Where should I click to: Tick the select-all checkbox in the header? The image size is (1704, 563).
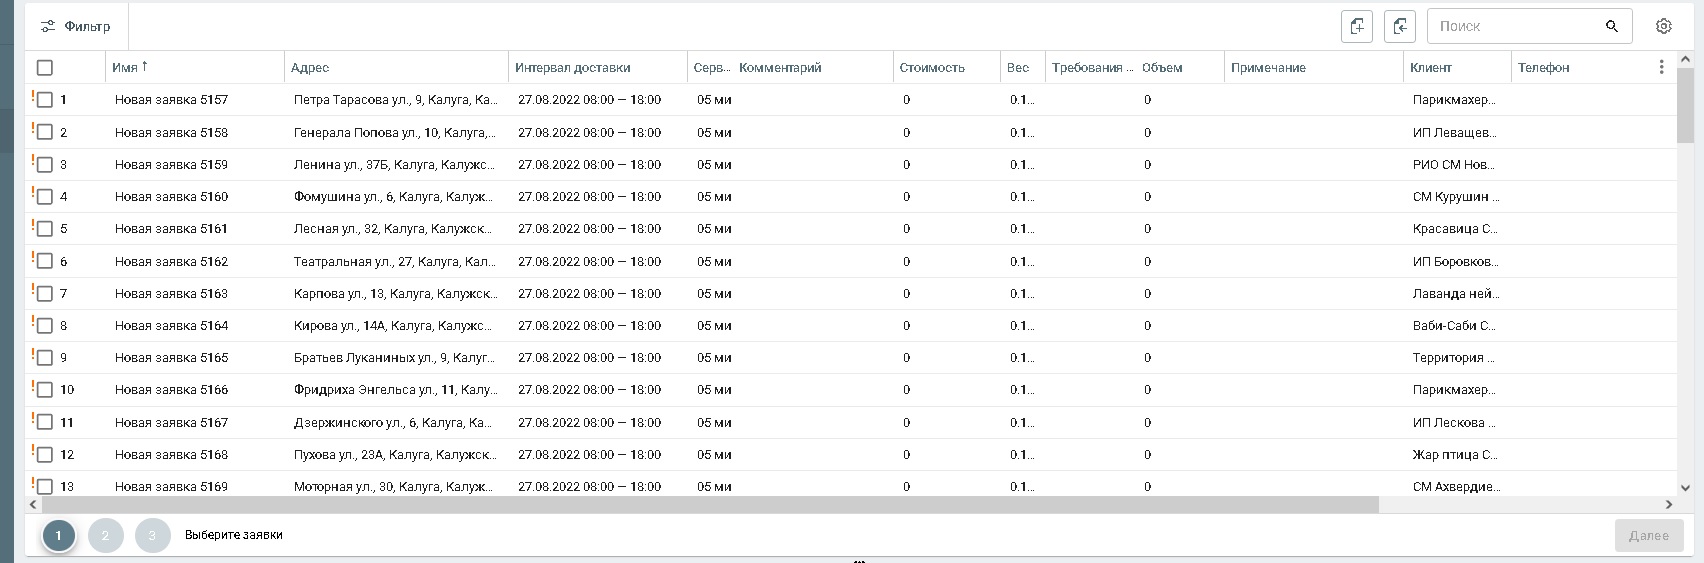44,68
